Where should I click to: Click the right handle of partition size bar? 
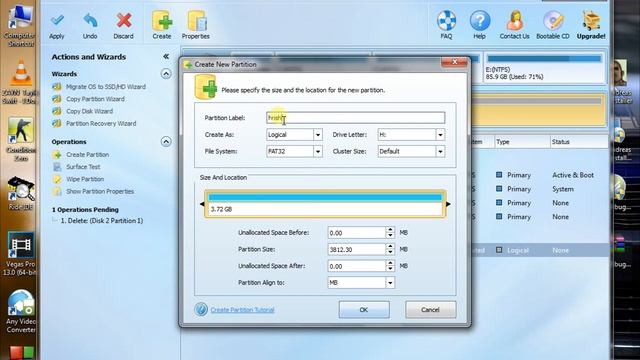coord(448,204)
